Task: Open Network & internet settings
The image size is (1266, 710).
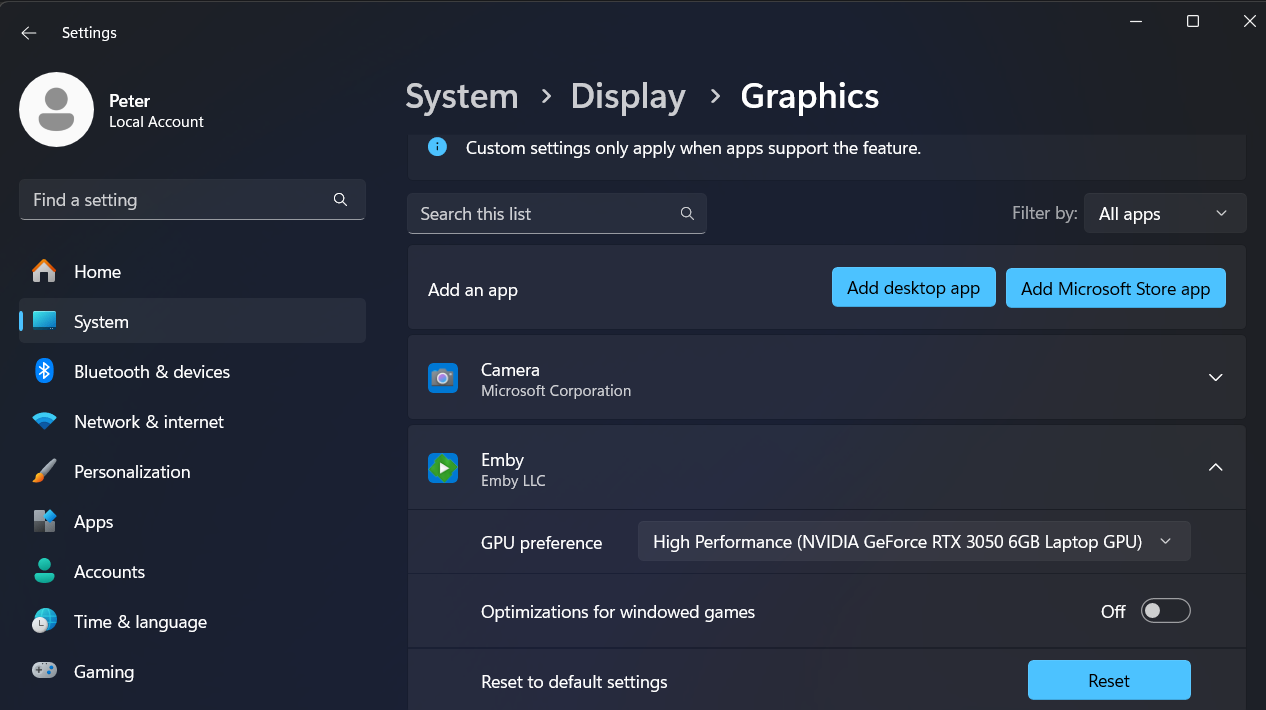Action: click(x=148, y=422)
